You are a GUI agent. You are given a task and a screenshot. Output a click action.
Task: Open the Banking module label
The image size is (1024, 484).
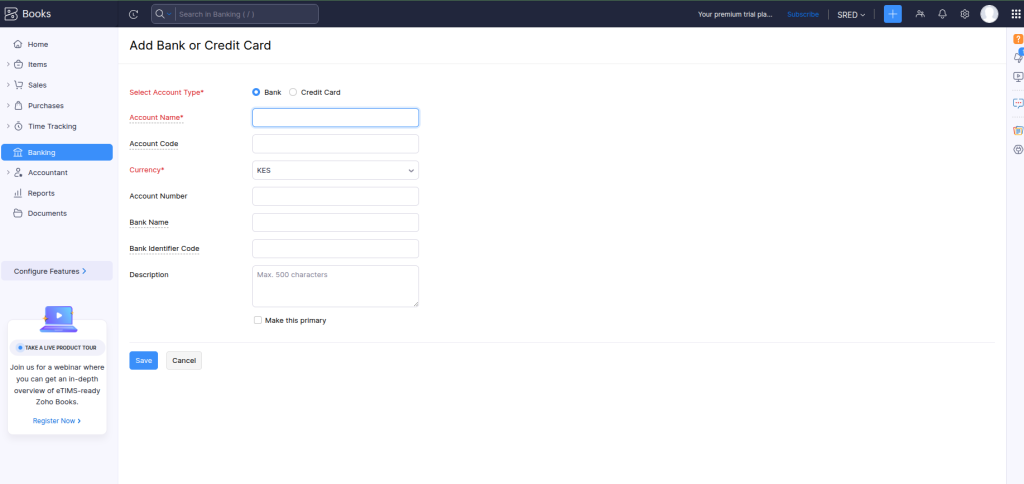pos(41,152)
